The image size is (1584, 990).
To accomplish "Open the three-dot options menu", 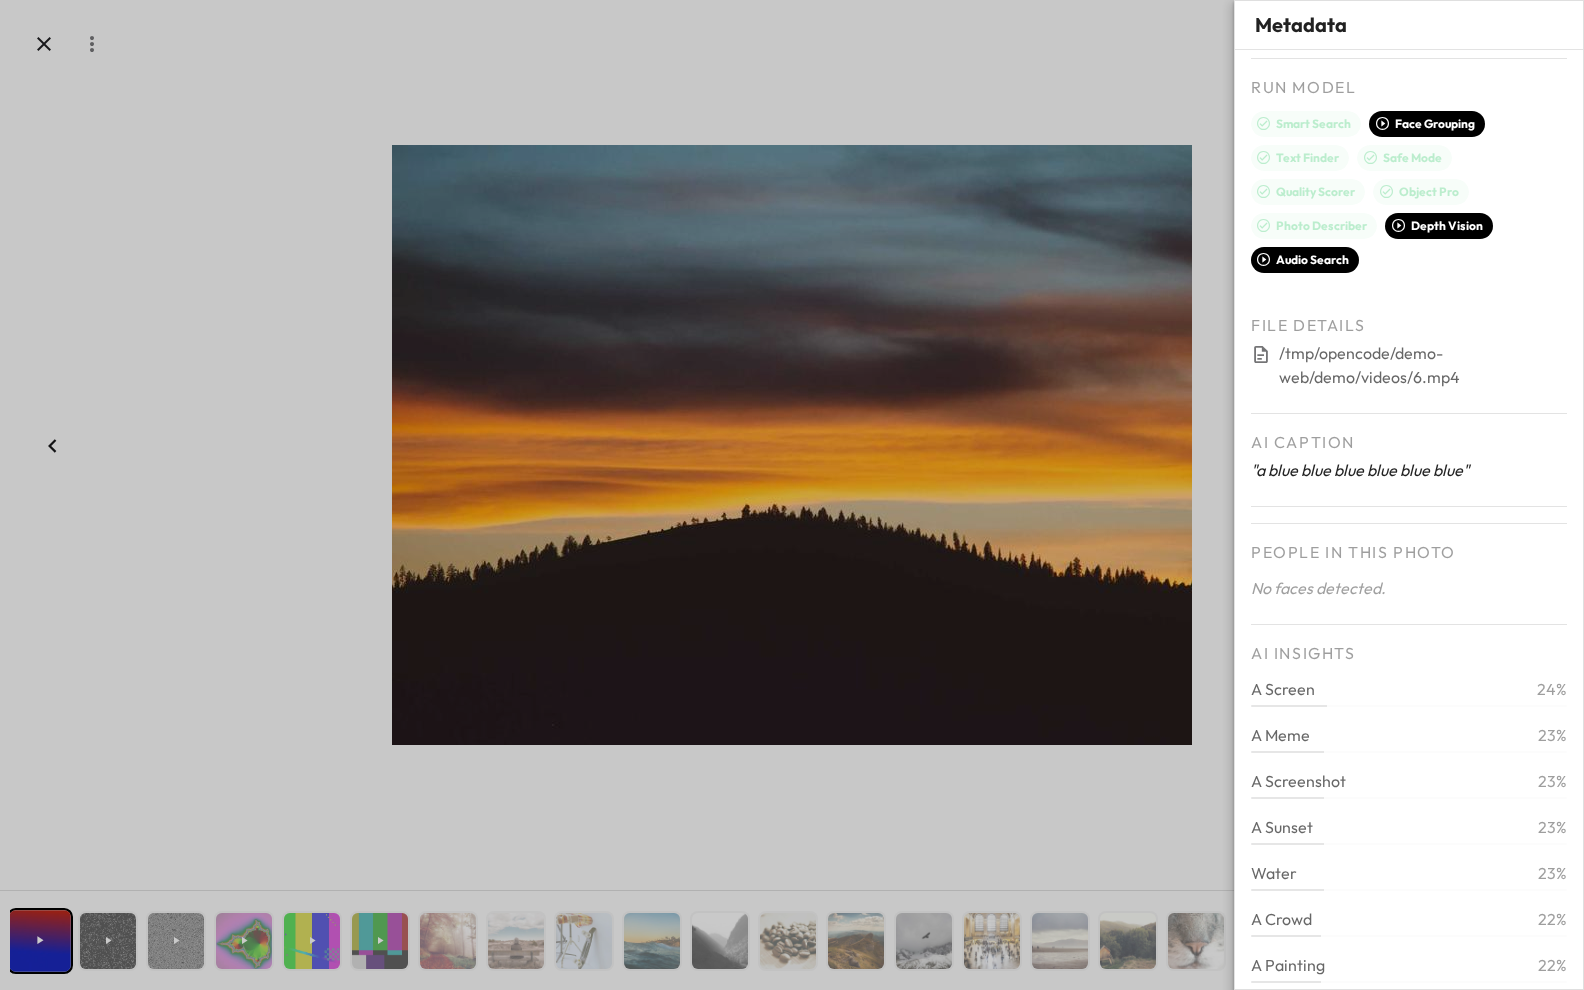I will [92, 44].
